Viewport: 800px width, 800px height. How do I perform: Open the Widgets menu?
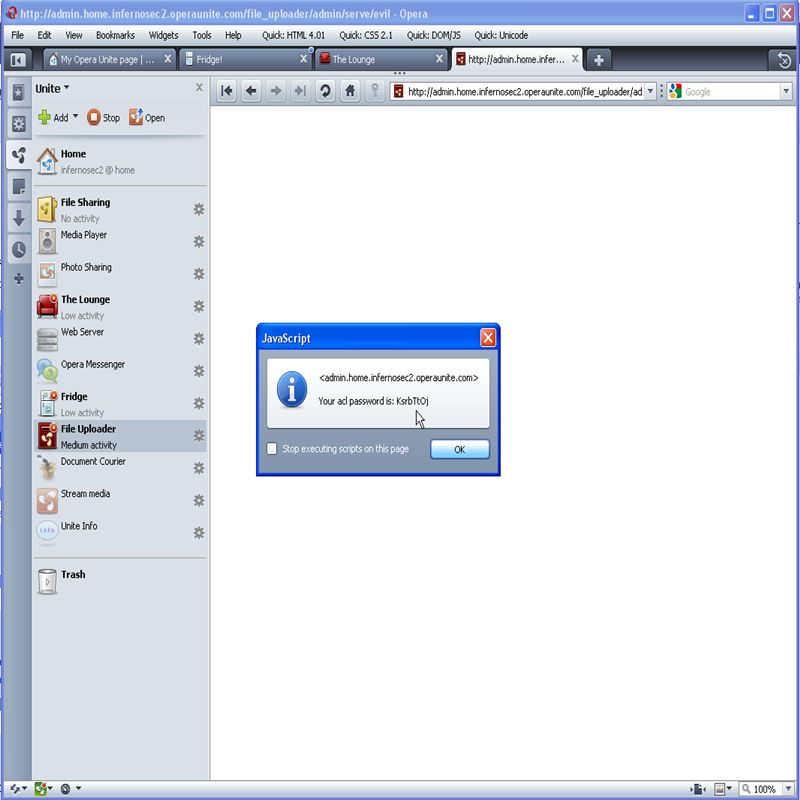pyautogui.click(x=163, y=35)
